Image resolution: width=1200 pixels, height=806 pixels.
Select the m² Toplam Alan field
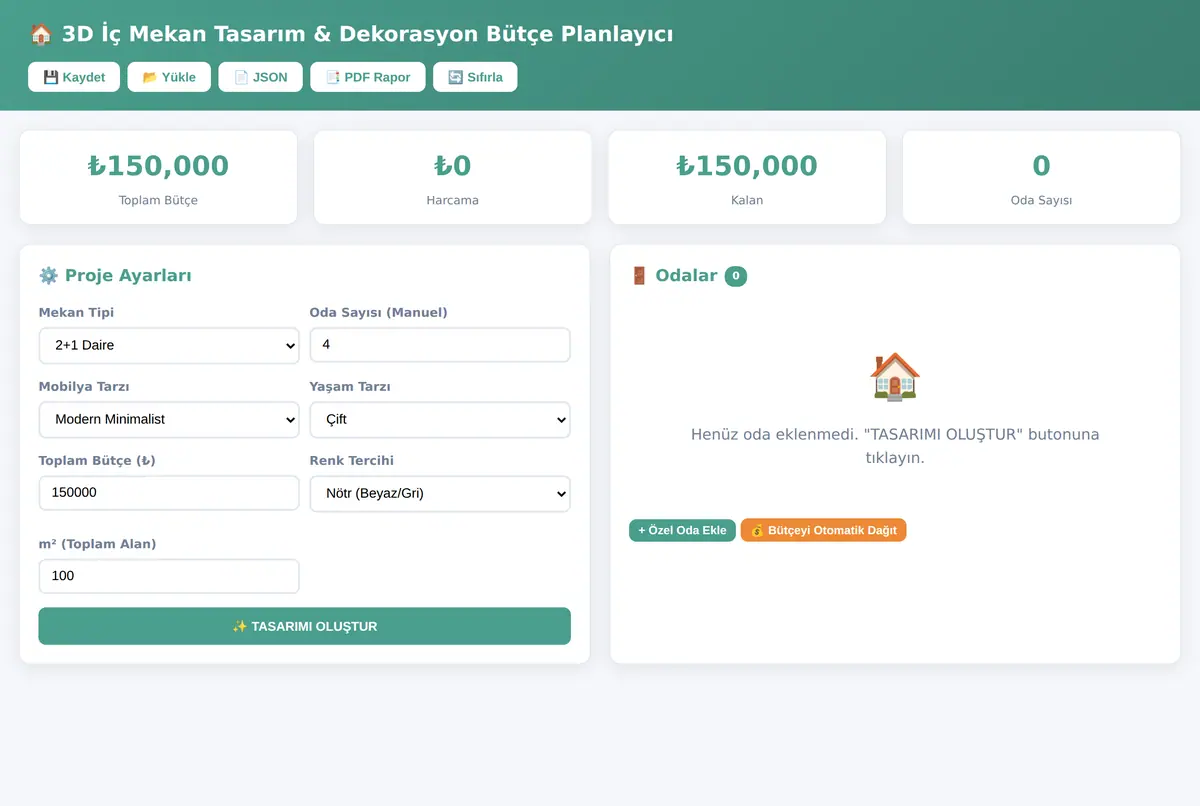coord(169,576)
